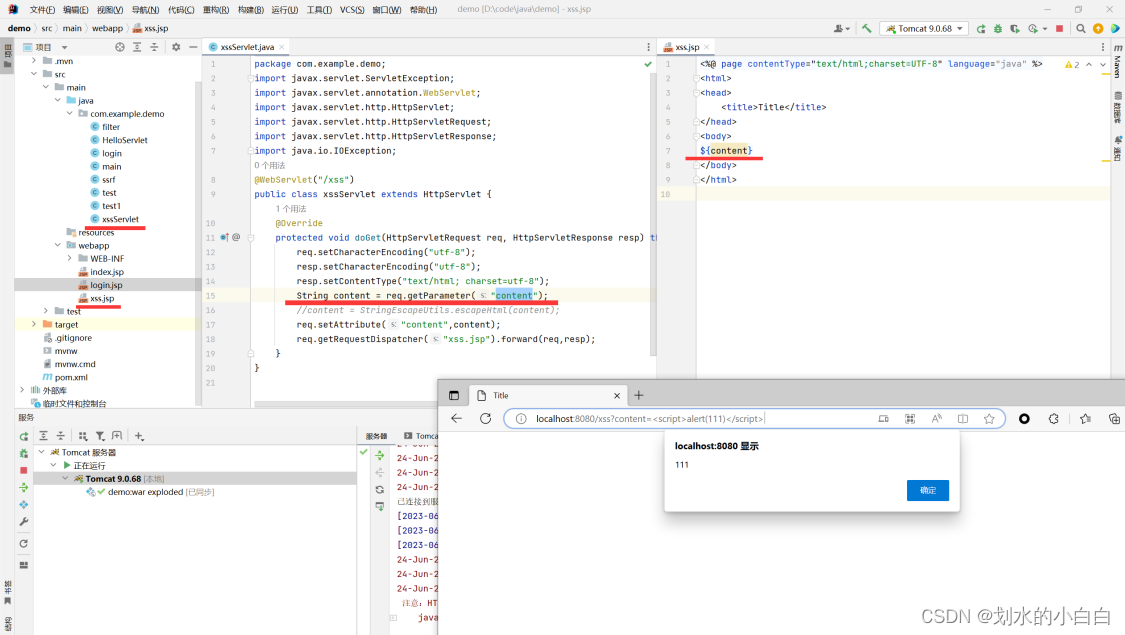Open the 编辑(E) menu
The width and height of the screenshot is (1125, 635).
(75, 9)
